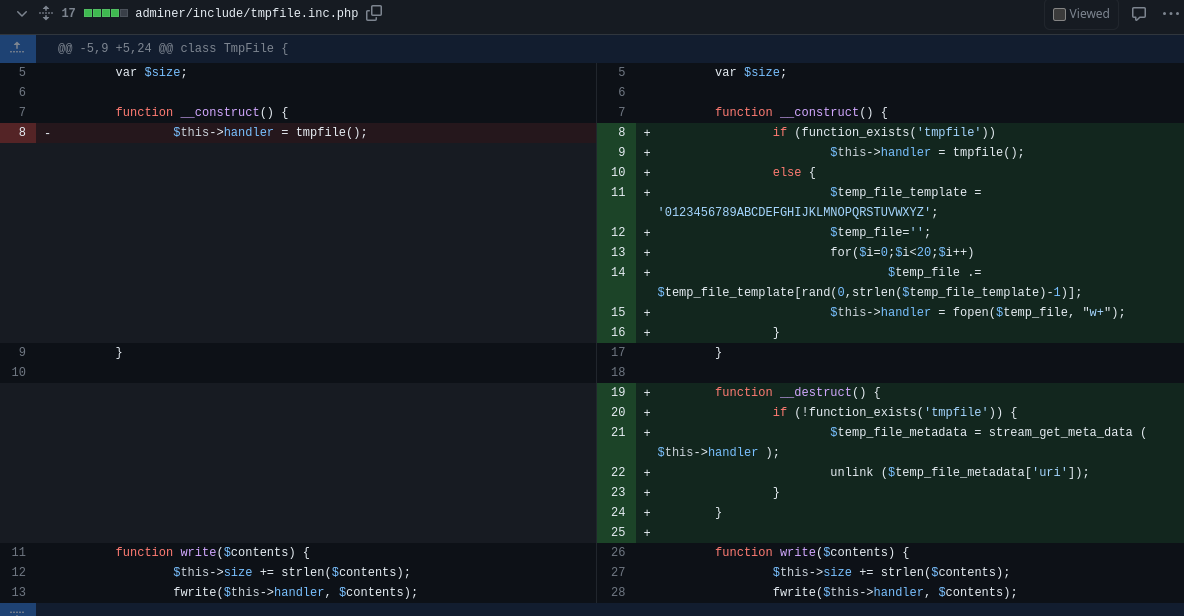
Task: Click the '17' changed-lines counter
Action: [x=67, y=14]
